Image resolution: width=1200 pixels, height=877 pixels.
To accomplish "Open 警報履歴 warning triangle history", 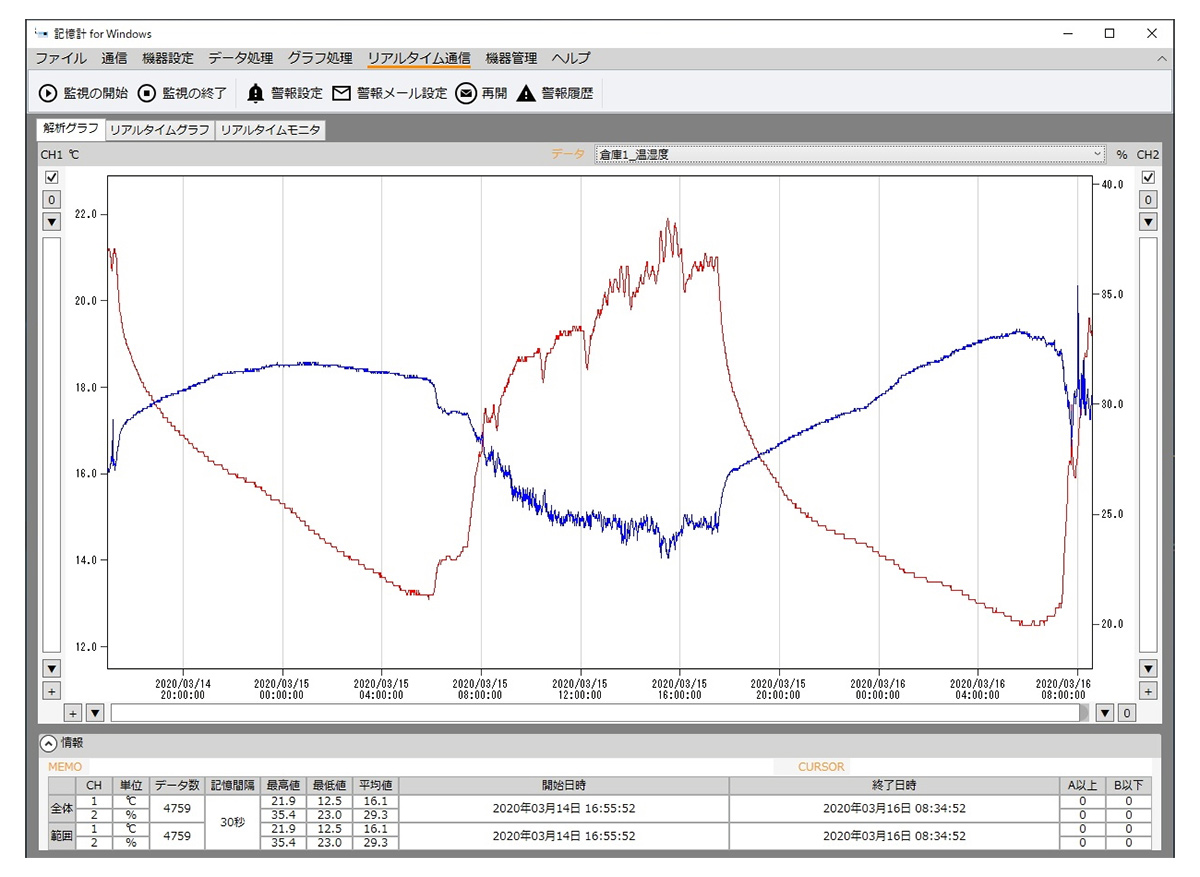I will pos(526,93).
